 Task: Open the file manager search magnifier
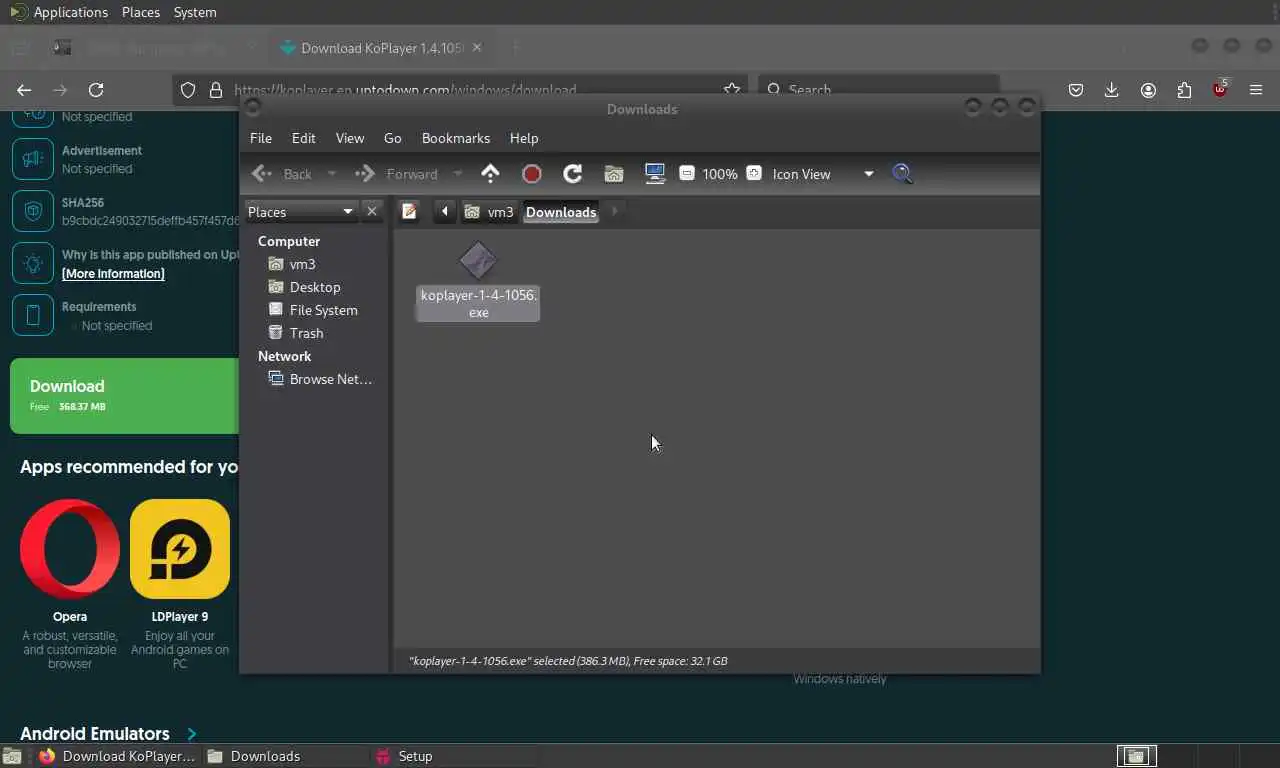(x=902, y=174)
